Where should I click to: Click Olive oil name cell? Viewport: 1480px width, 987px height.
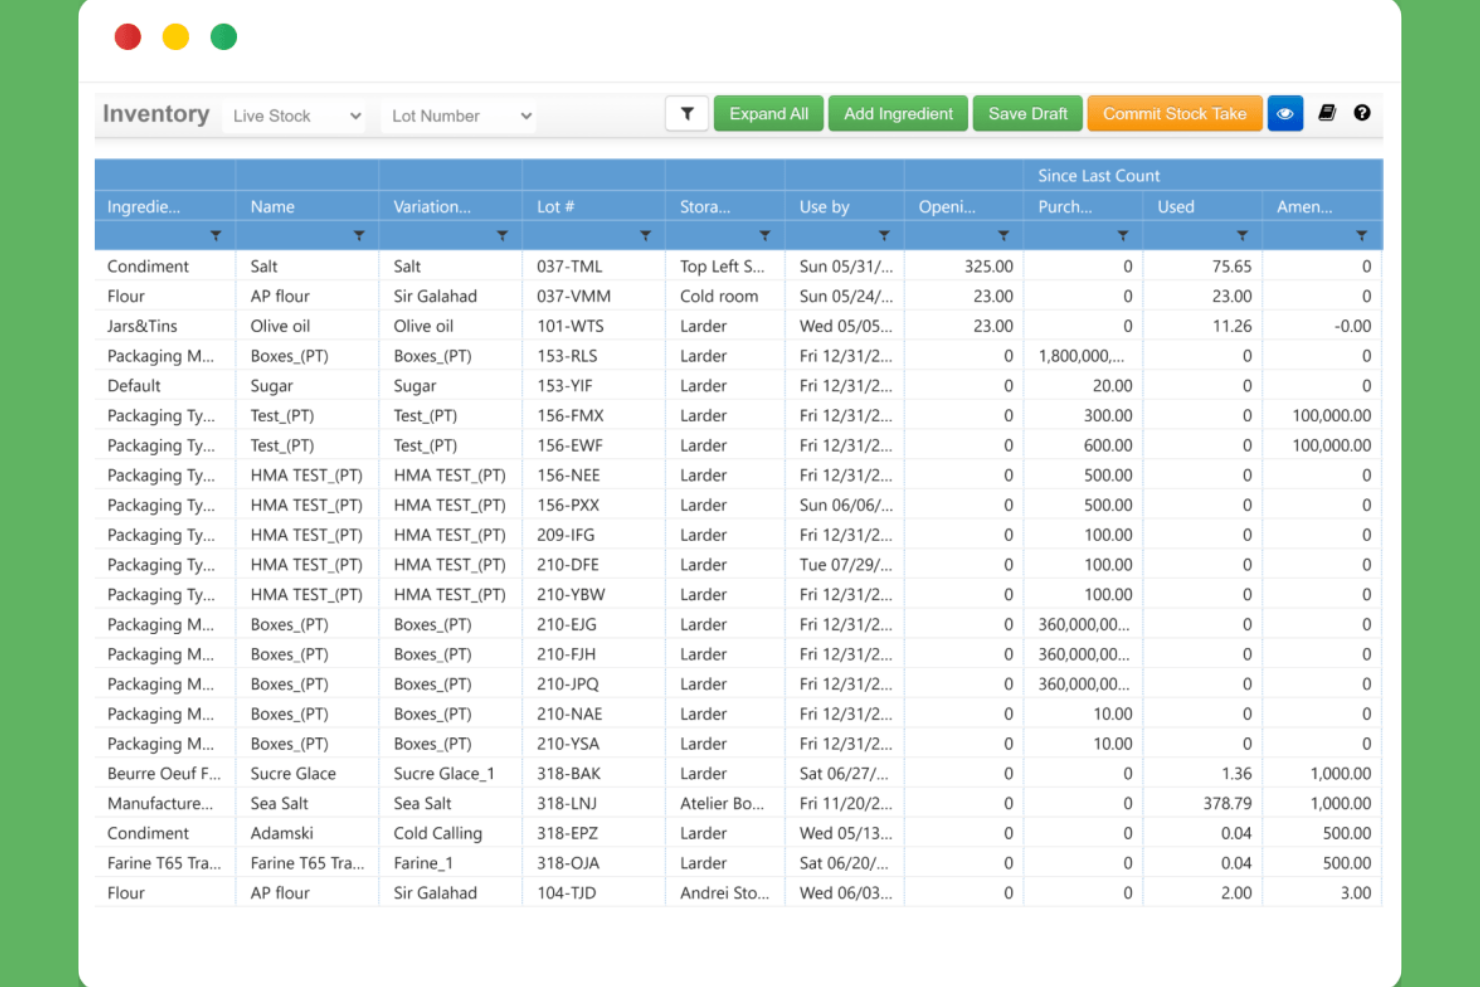307,326
